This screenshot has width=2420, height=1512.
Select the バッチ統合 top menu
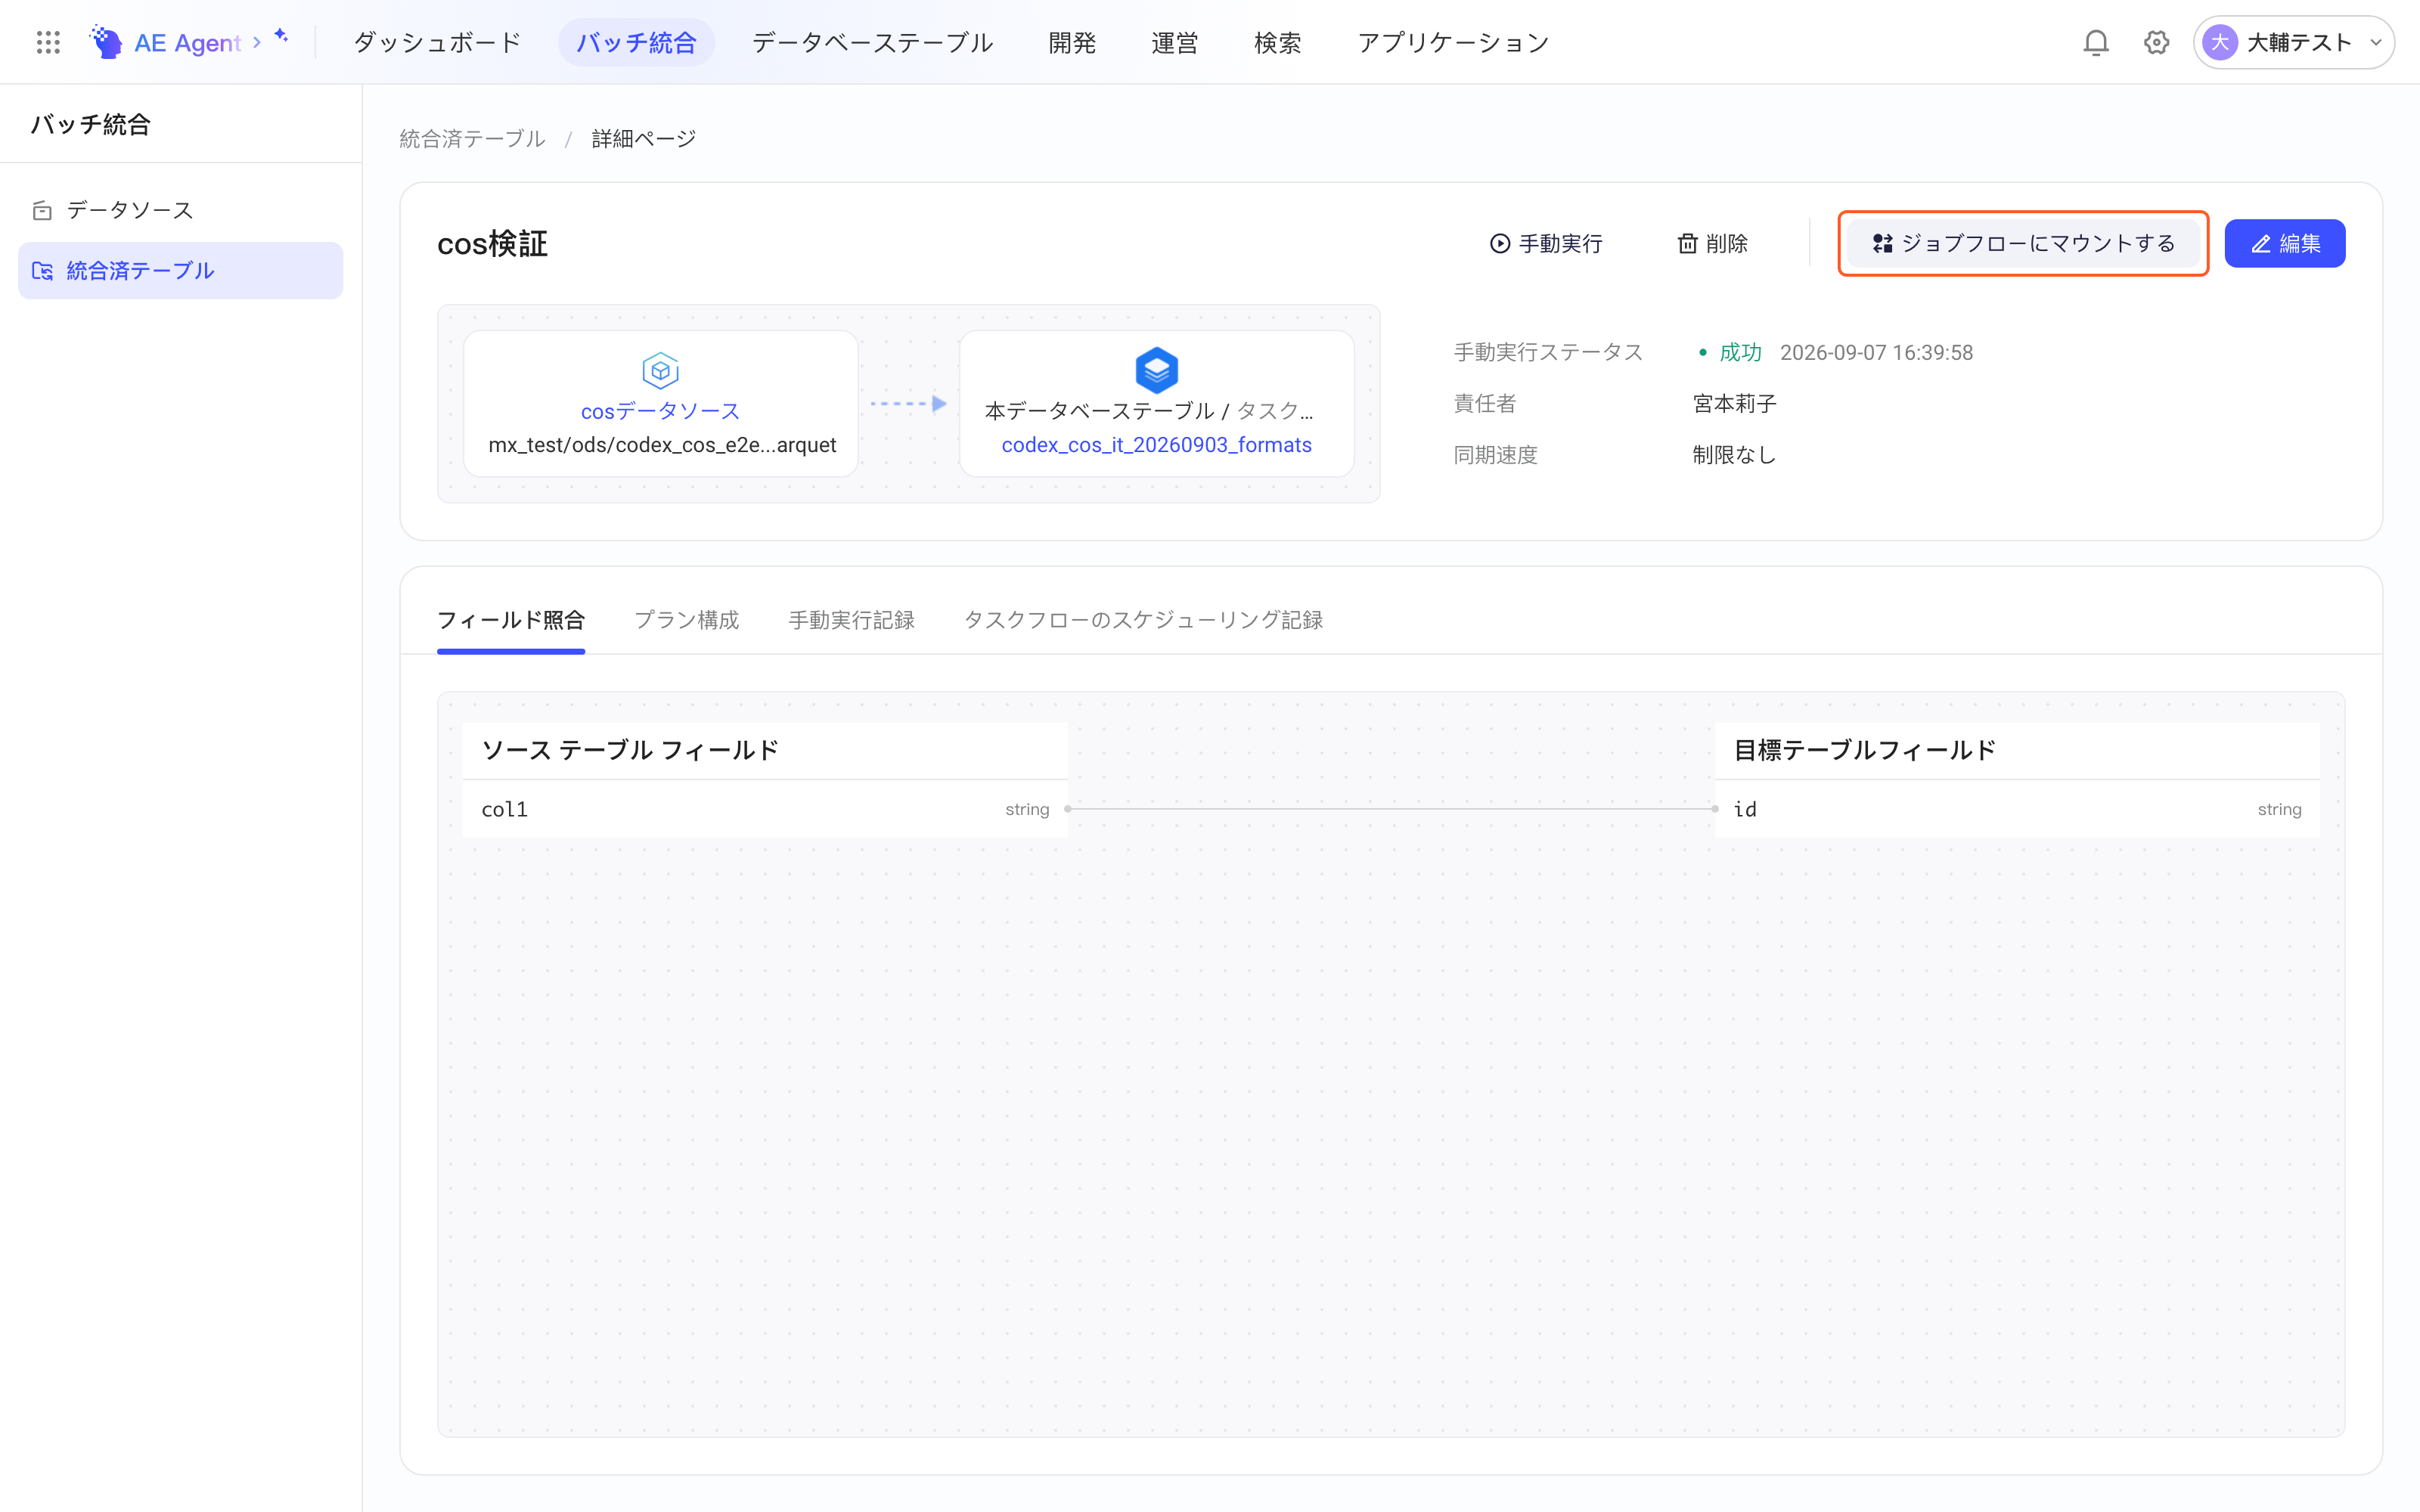(x=636, y=42)
